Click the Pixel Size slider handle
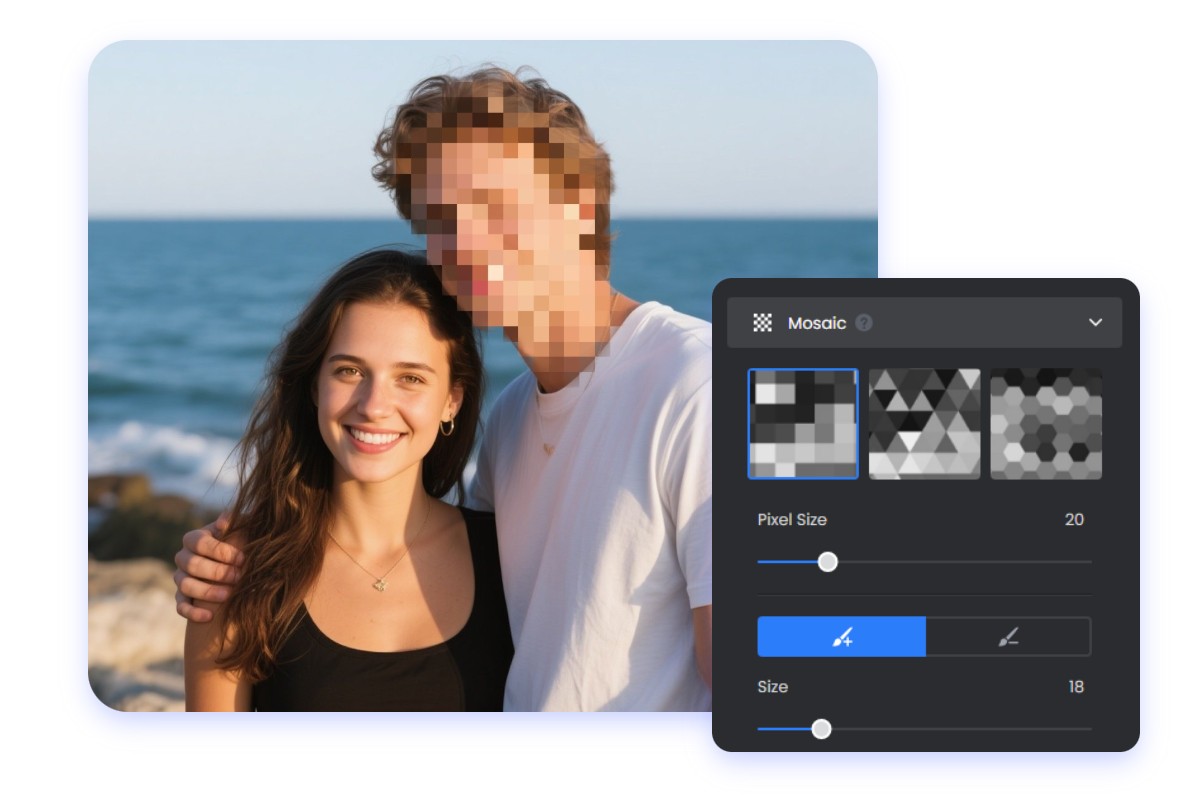Viewport: 1200px width, 800px height. (827, 563)
